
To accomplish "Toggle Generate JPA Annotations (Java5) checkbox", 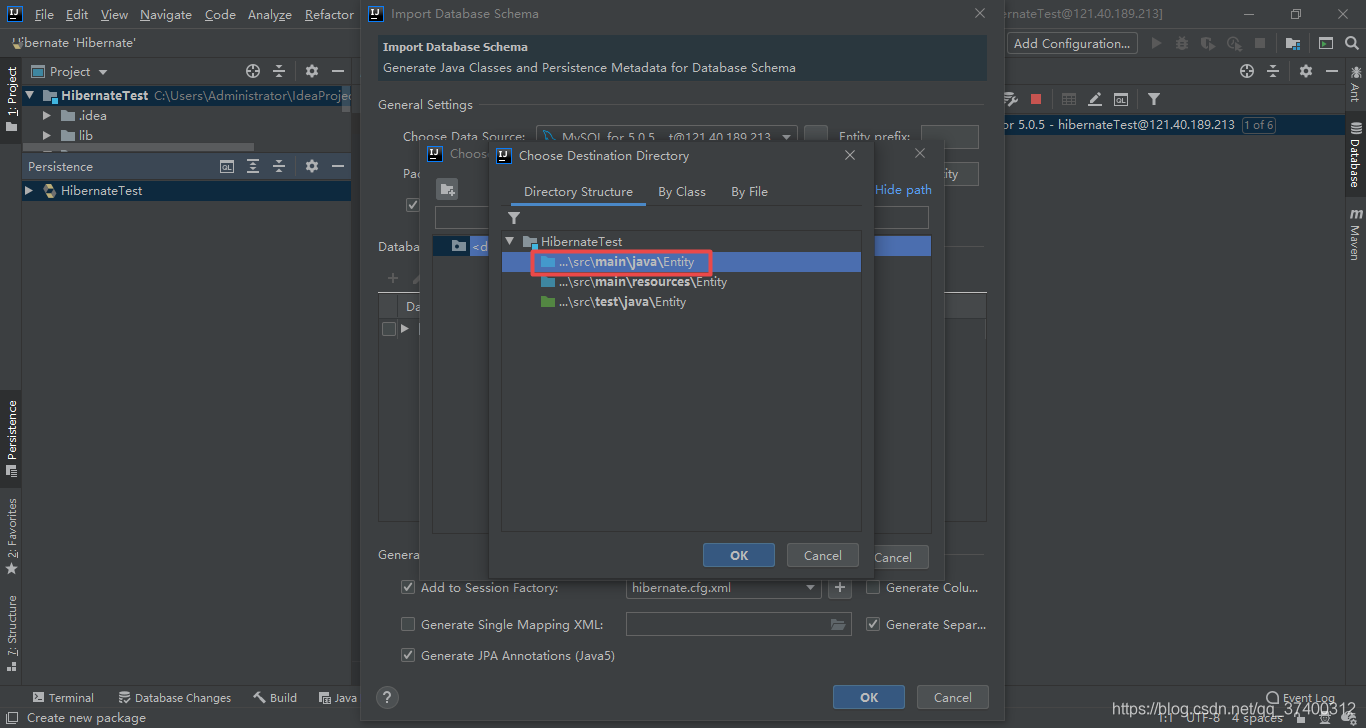I will pos(408,656).
